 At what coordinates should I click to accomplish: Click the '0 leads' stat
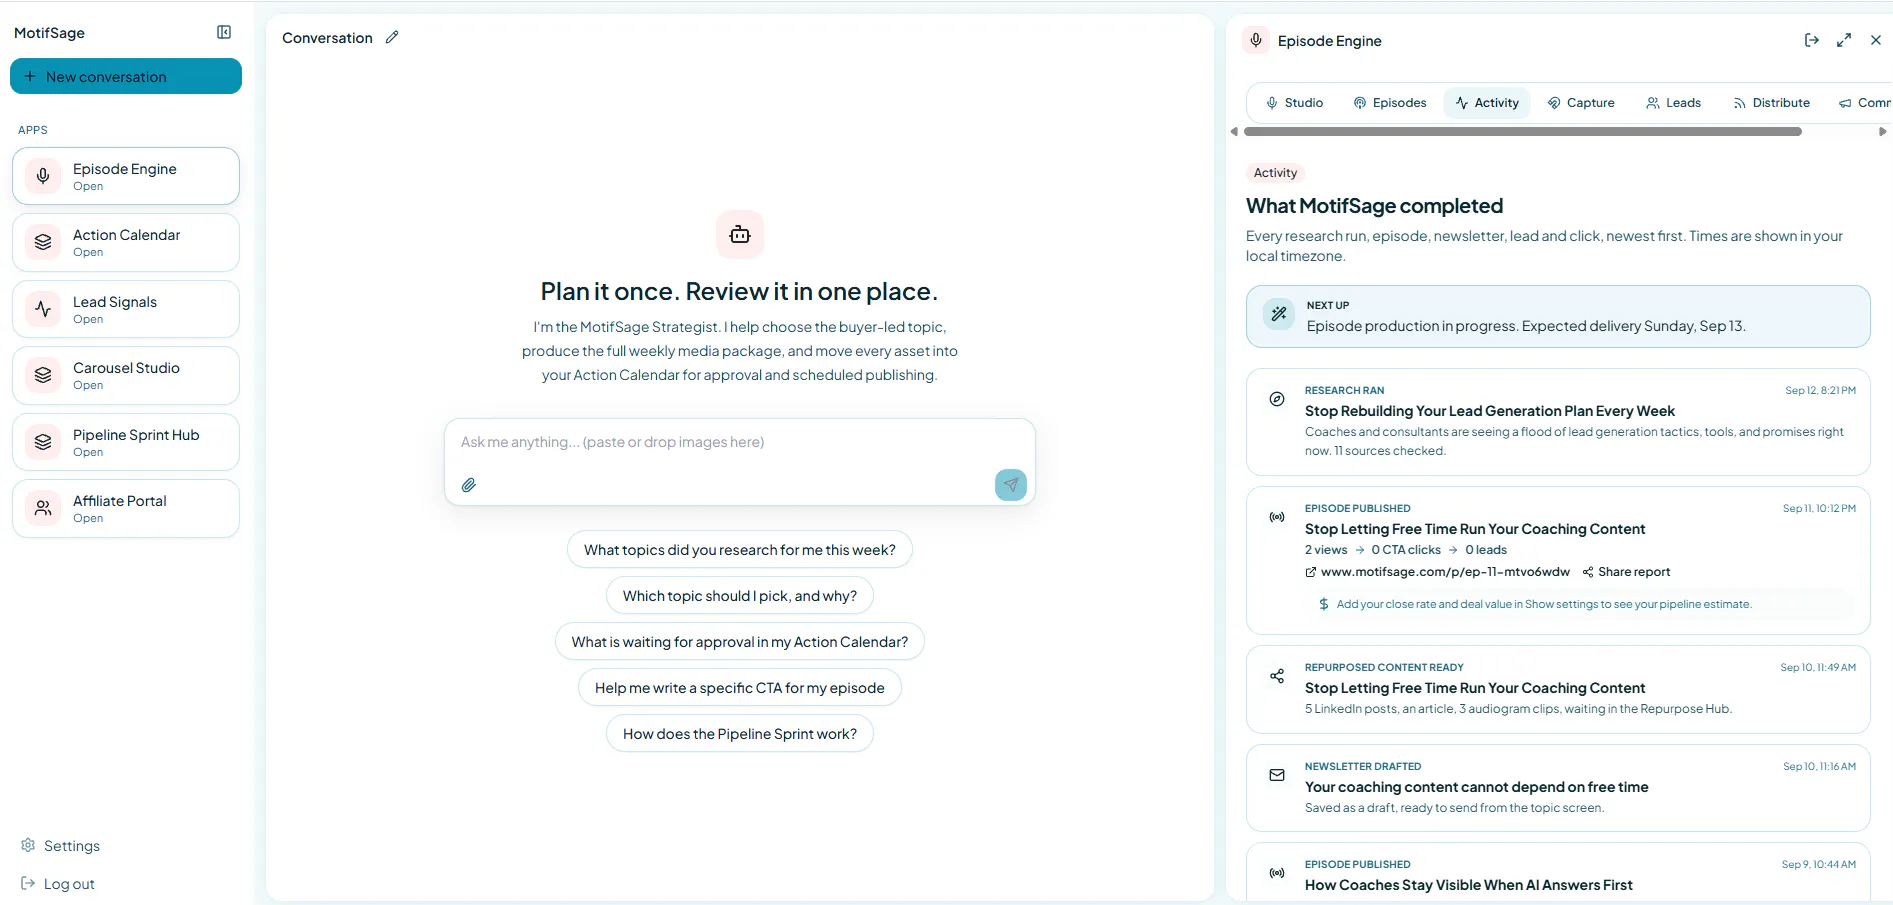pos(1486,550)
